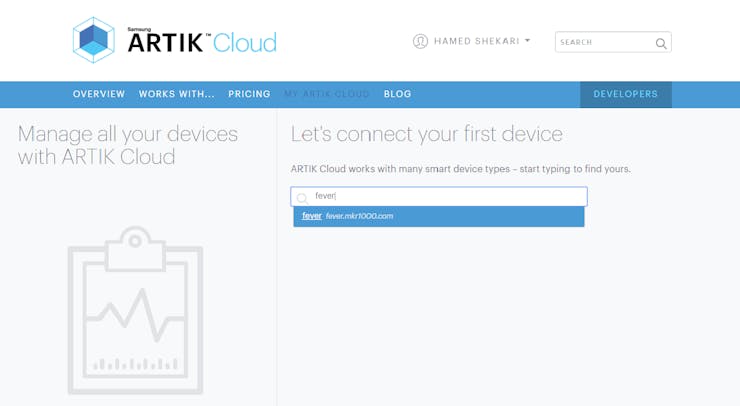The height and width of the screenshot is (406, 740).
Task: Click the user avatar icon
Action: tap(420, 42)
